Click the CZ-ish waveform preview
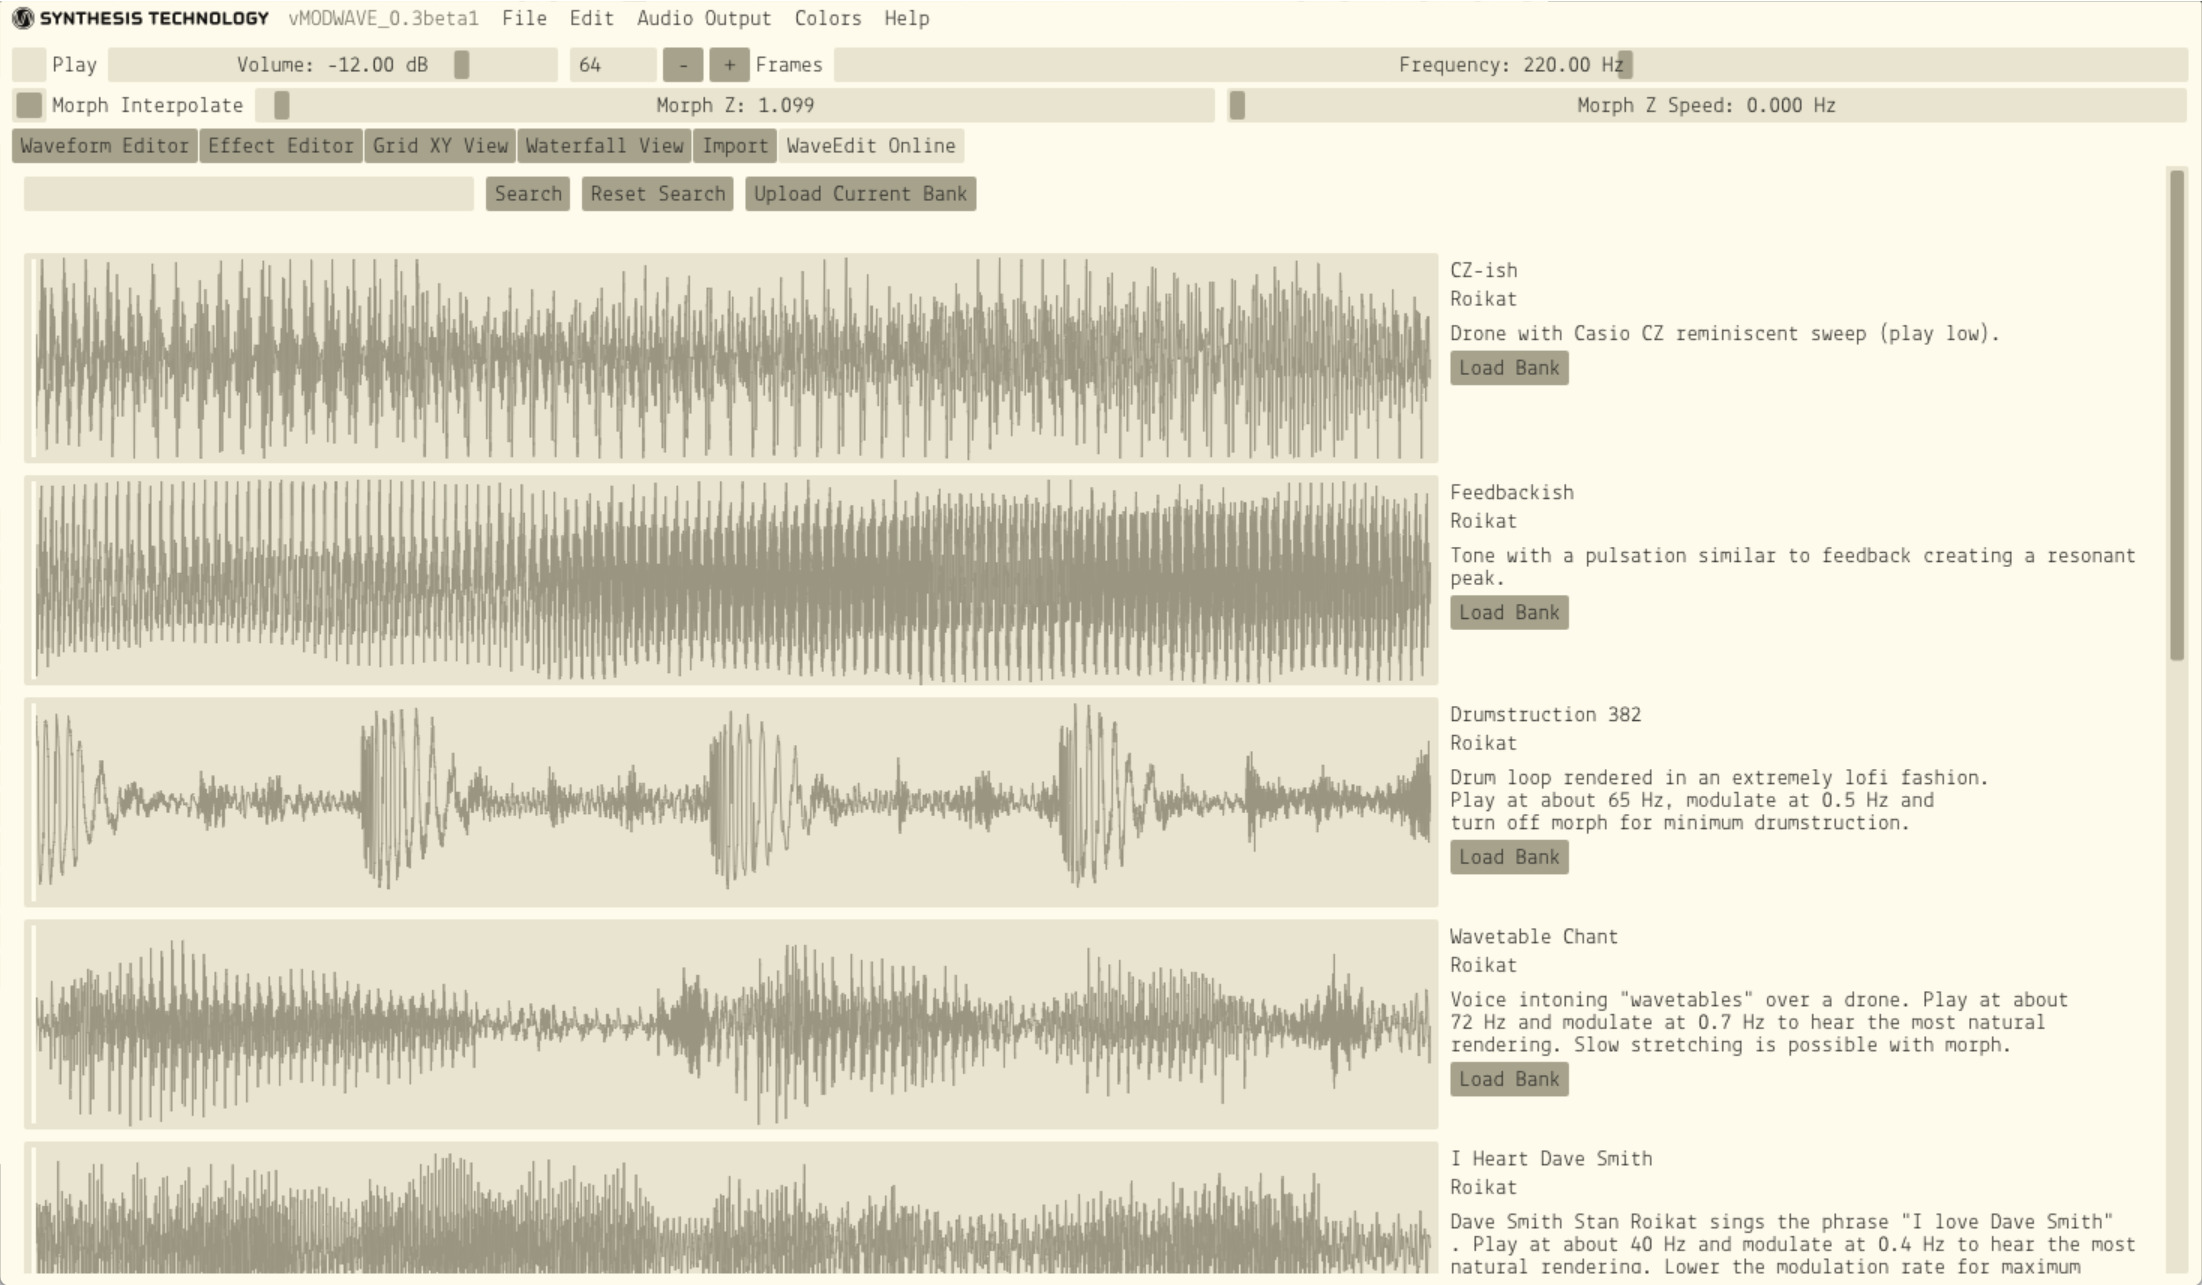This screenshot has width=2202, height=1285. click(x=731, y=358)
